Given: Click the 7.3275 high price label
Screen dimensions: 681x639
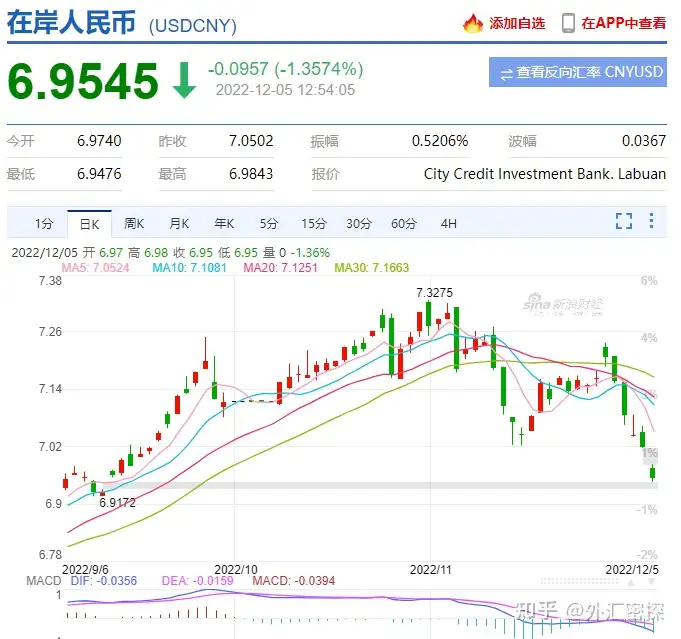Looking at the screenshot, I should coord(434,293).
